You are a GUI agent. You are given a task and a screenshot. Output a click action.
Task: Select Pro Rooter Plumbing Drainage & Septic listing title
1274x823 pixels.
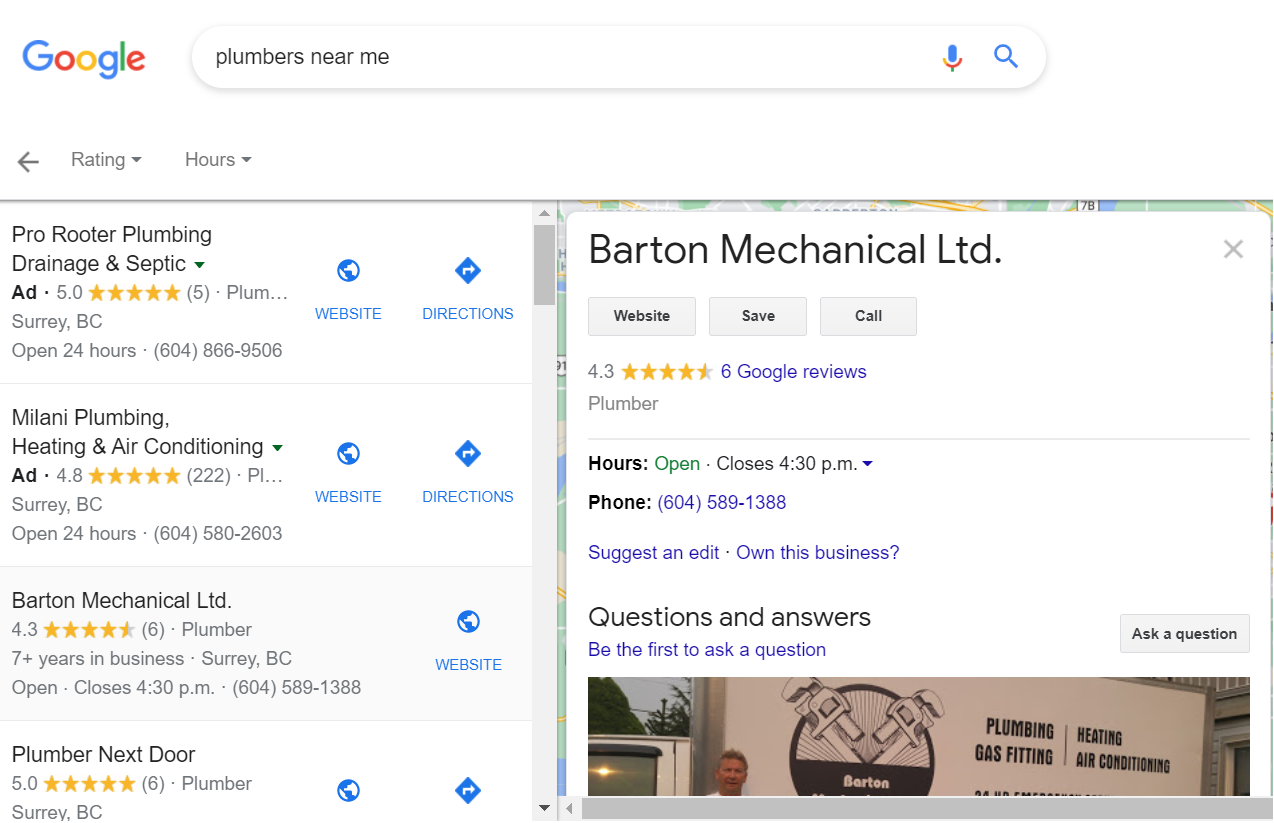[x=111, y=249]
